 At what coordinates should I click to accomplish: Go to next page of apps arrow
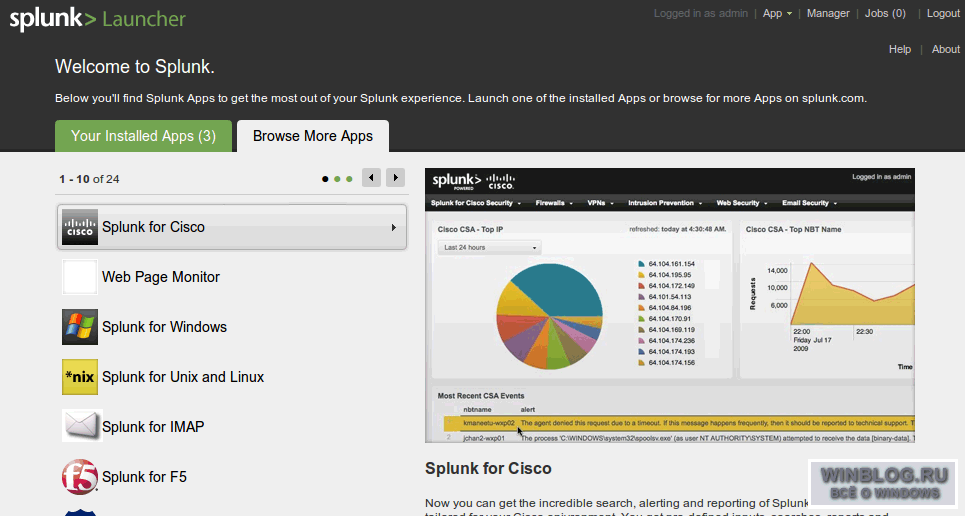click(396, 178)
